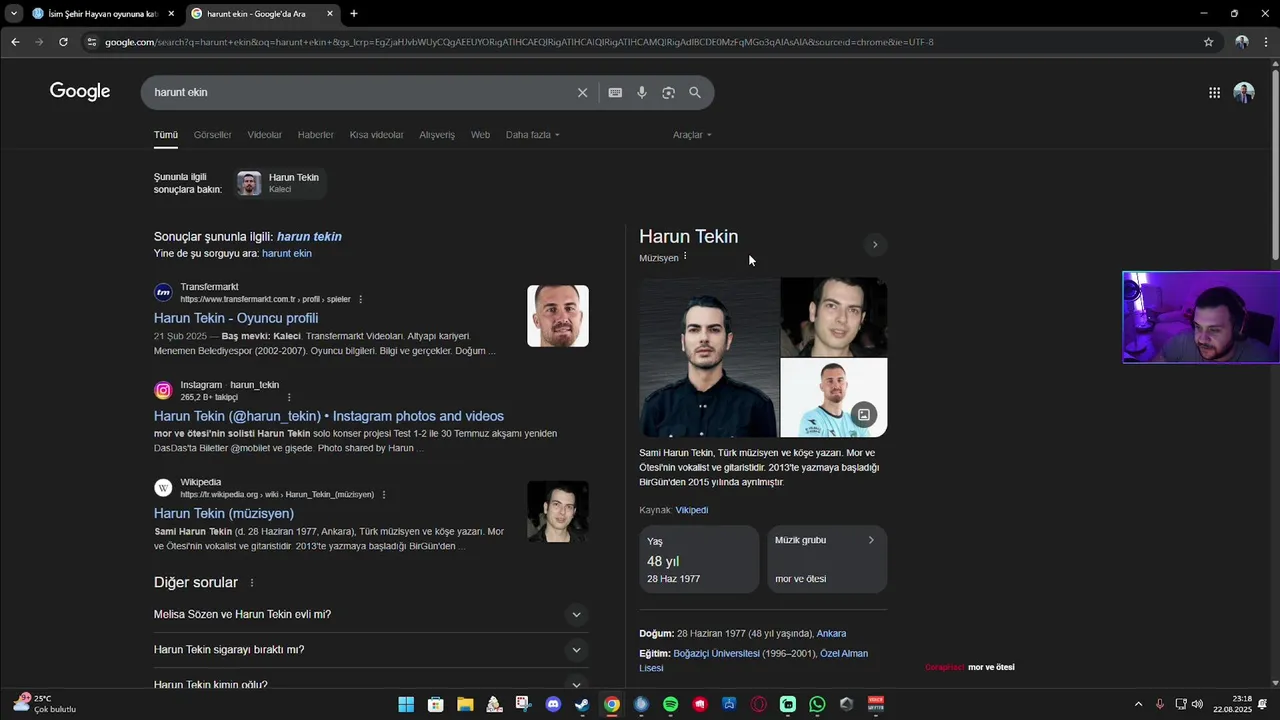Switch to the İsim Şehir Hayvan browser tab
The width and height of the screenshot is (1280, 720).
[x=103, y=14]
